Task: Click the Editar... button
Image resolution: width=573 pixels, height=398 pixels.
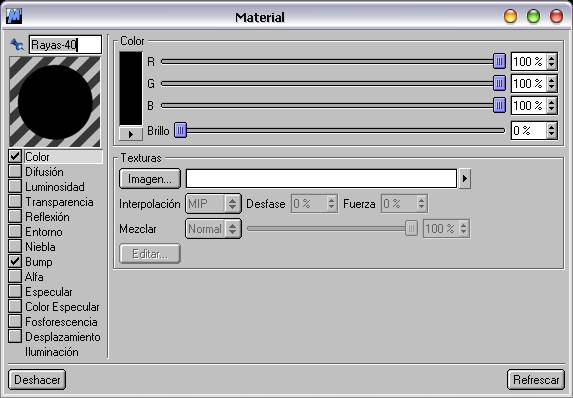Action: point(150,254)
